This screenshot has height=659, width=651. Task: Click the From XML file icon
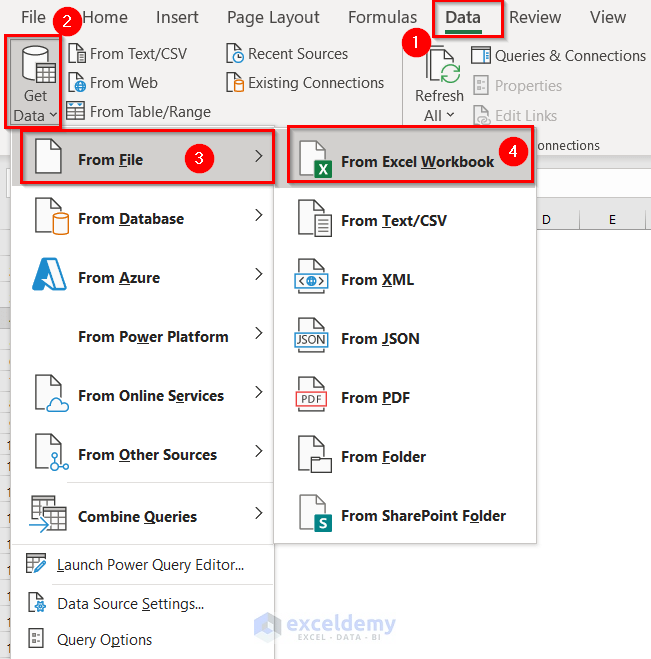[311, 277]
